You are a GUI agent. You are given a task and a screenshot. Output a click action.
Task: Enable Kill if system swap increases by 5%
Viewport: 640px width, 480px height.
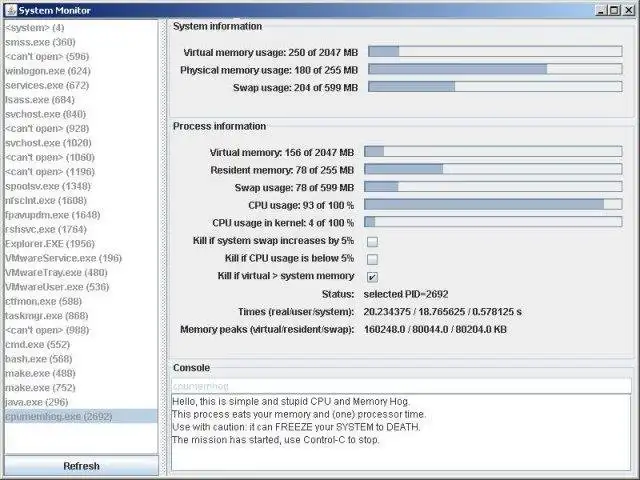pyautogui.click(x=372, y=242)
